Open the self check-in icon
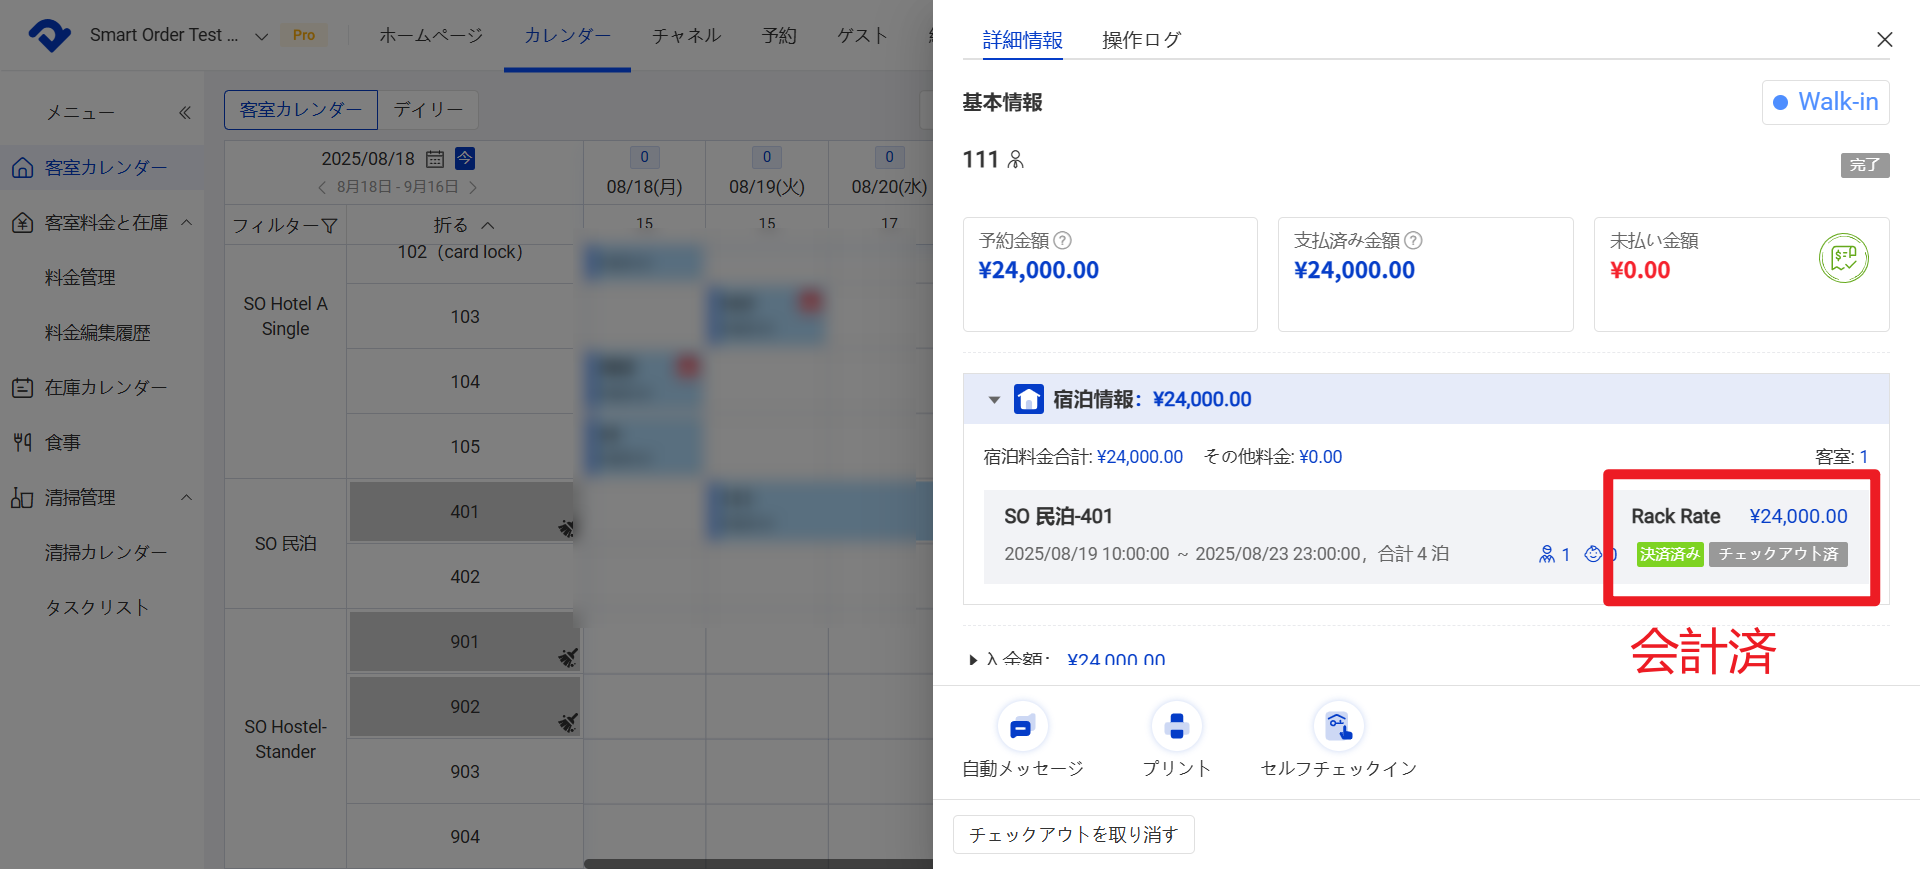1920x869 pixels. tap(1338, 727)
